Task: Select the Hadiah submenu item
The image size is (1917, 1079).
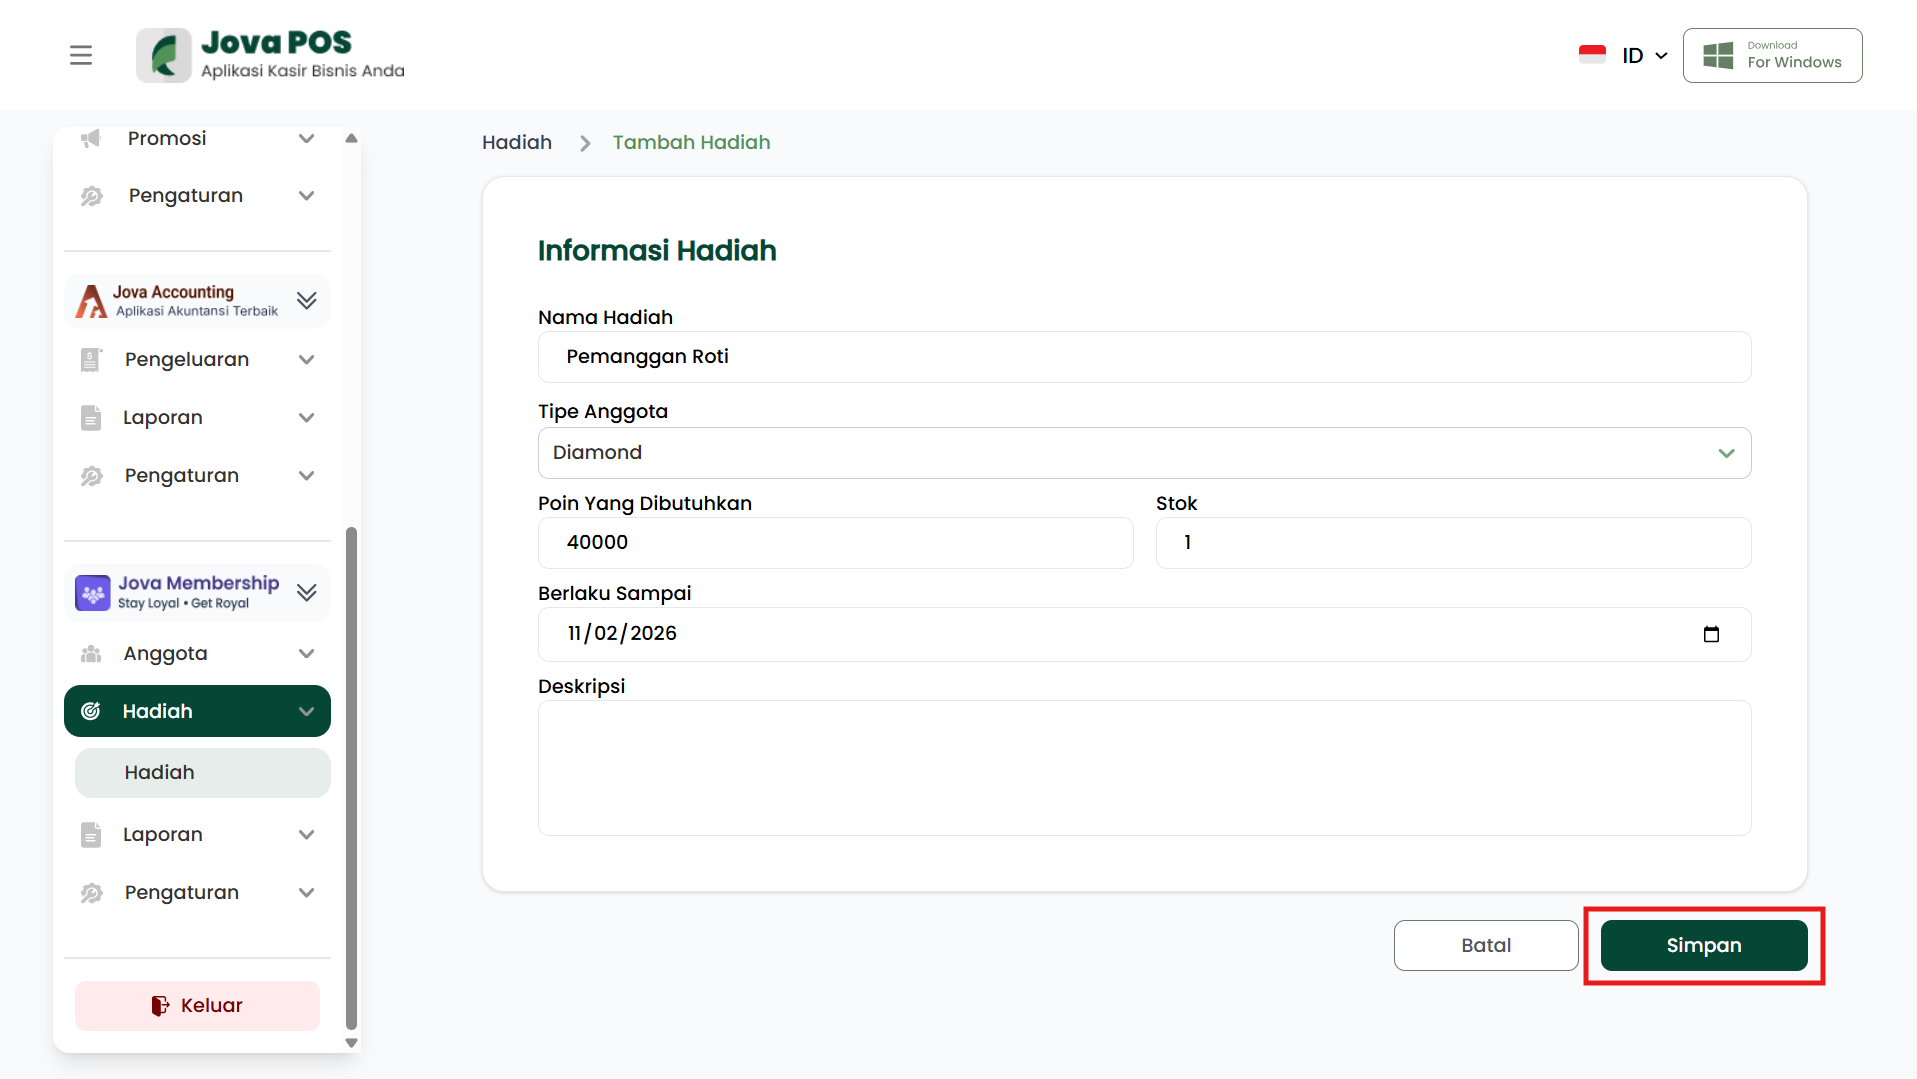Action: (202, 773)
